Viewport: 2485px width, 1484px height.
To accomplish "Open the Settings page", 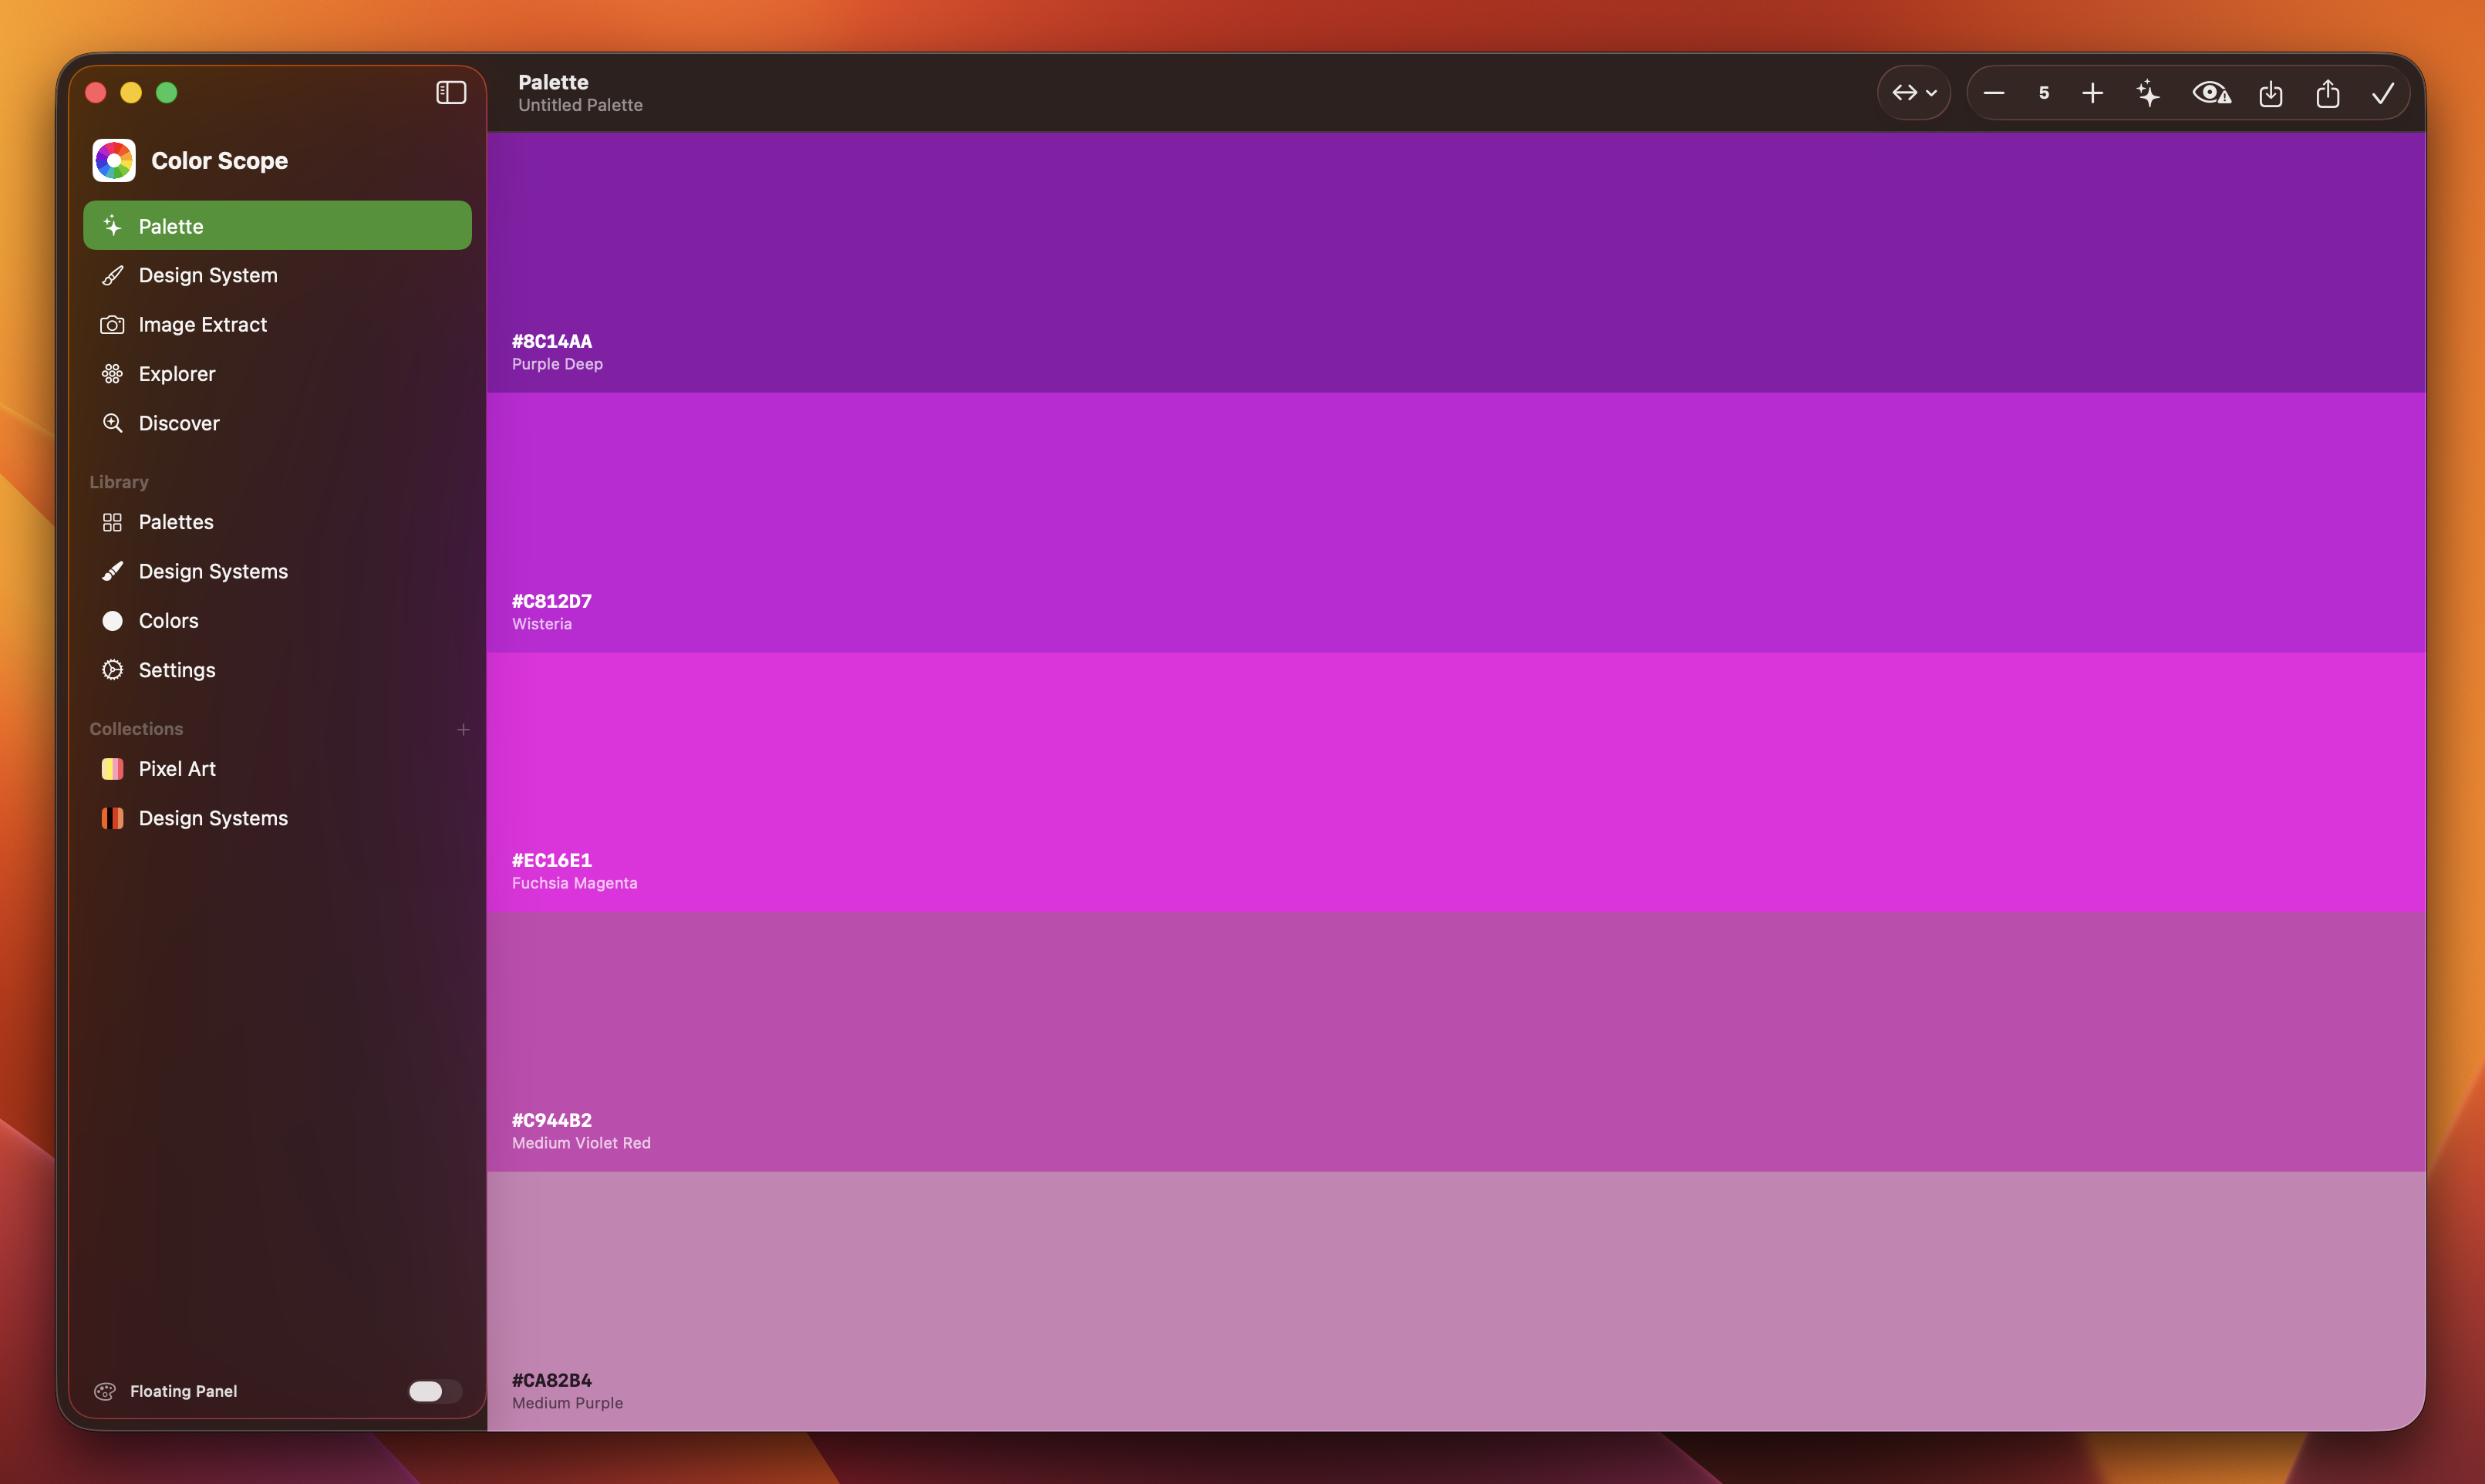I will click(177, 670).
